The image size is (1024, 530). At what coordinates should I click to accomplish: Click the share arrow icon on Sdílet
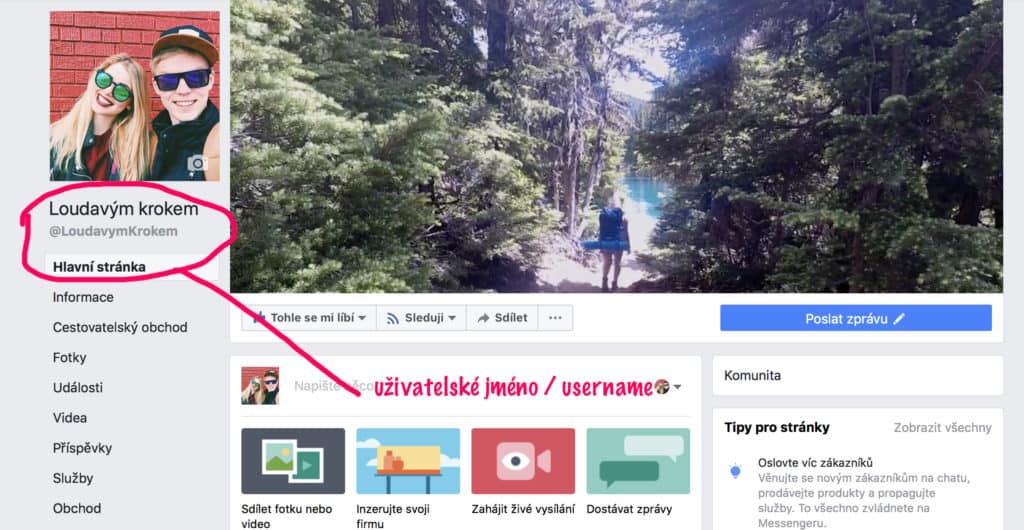point(483,319)
